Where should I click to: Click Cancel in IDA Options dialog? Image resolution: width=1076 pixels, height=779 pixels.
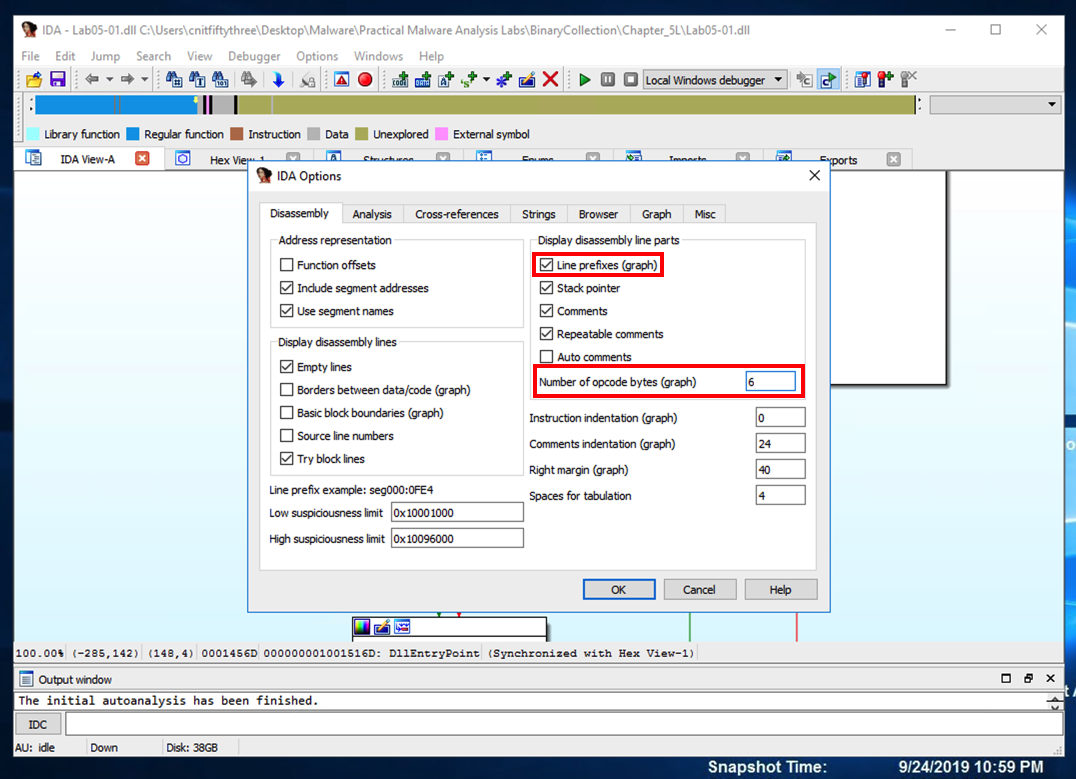point(699,590)
